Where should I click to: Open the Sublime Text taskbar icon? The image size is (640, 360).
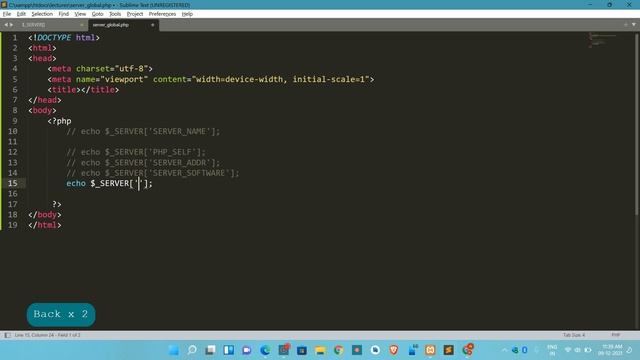click(449, 350)
